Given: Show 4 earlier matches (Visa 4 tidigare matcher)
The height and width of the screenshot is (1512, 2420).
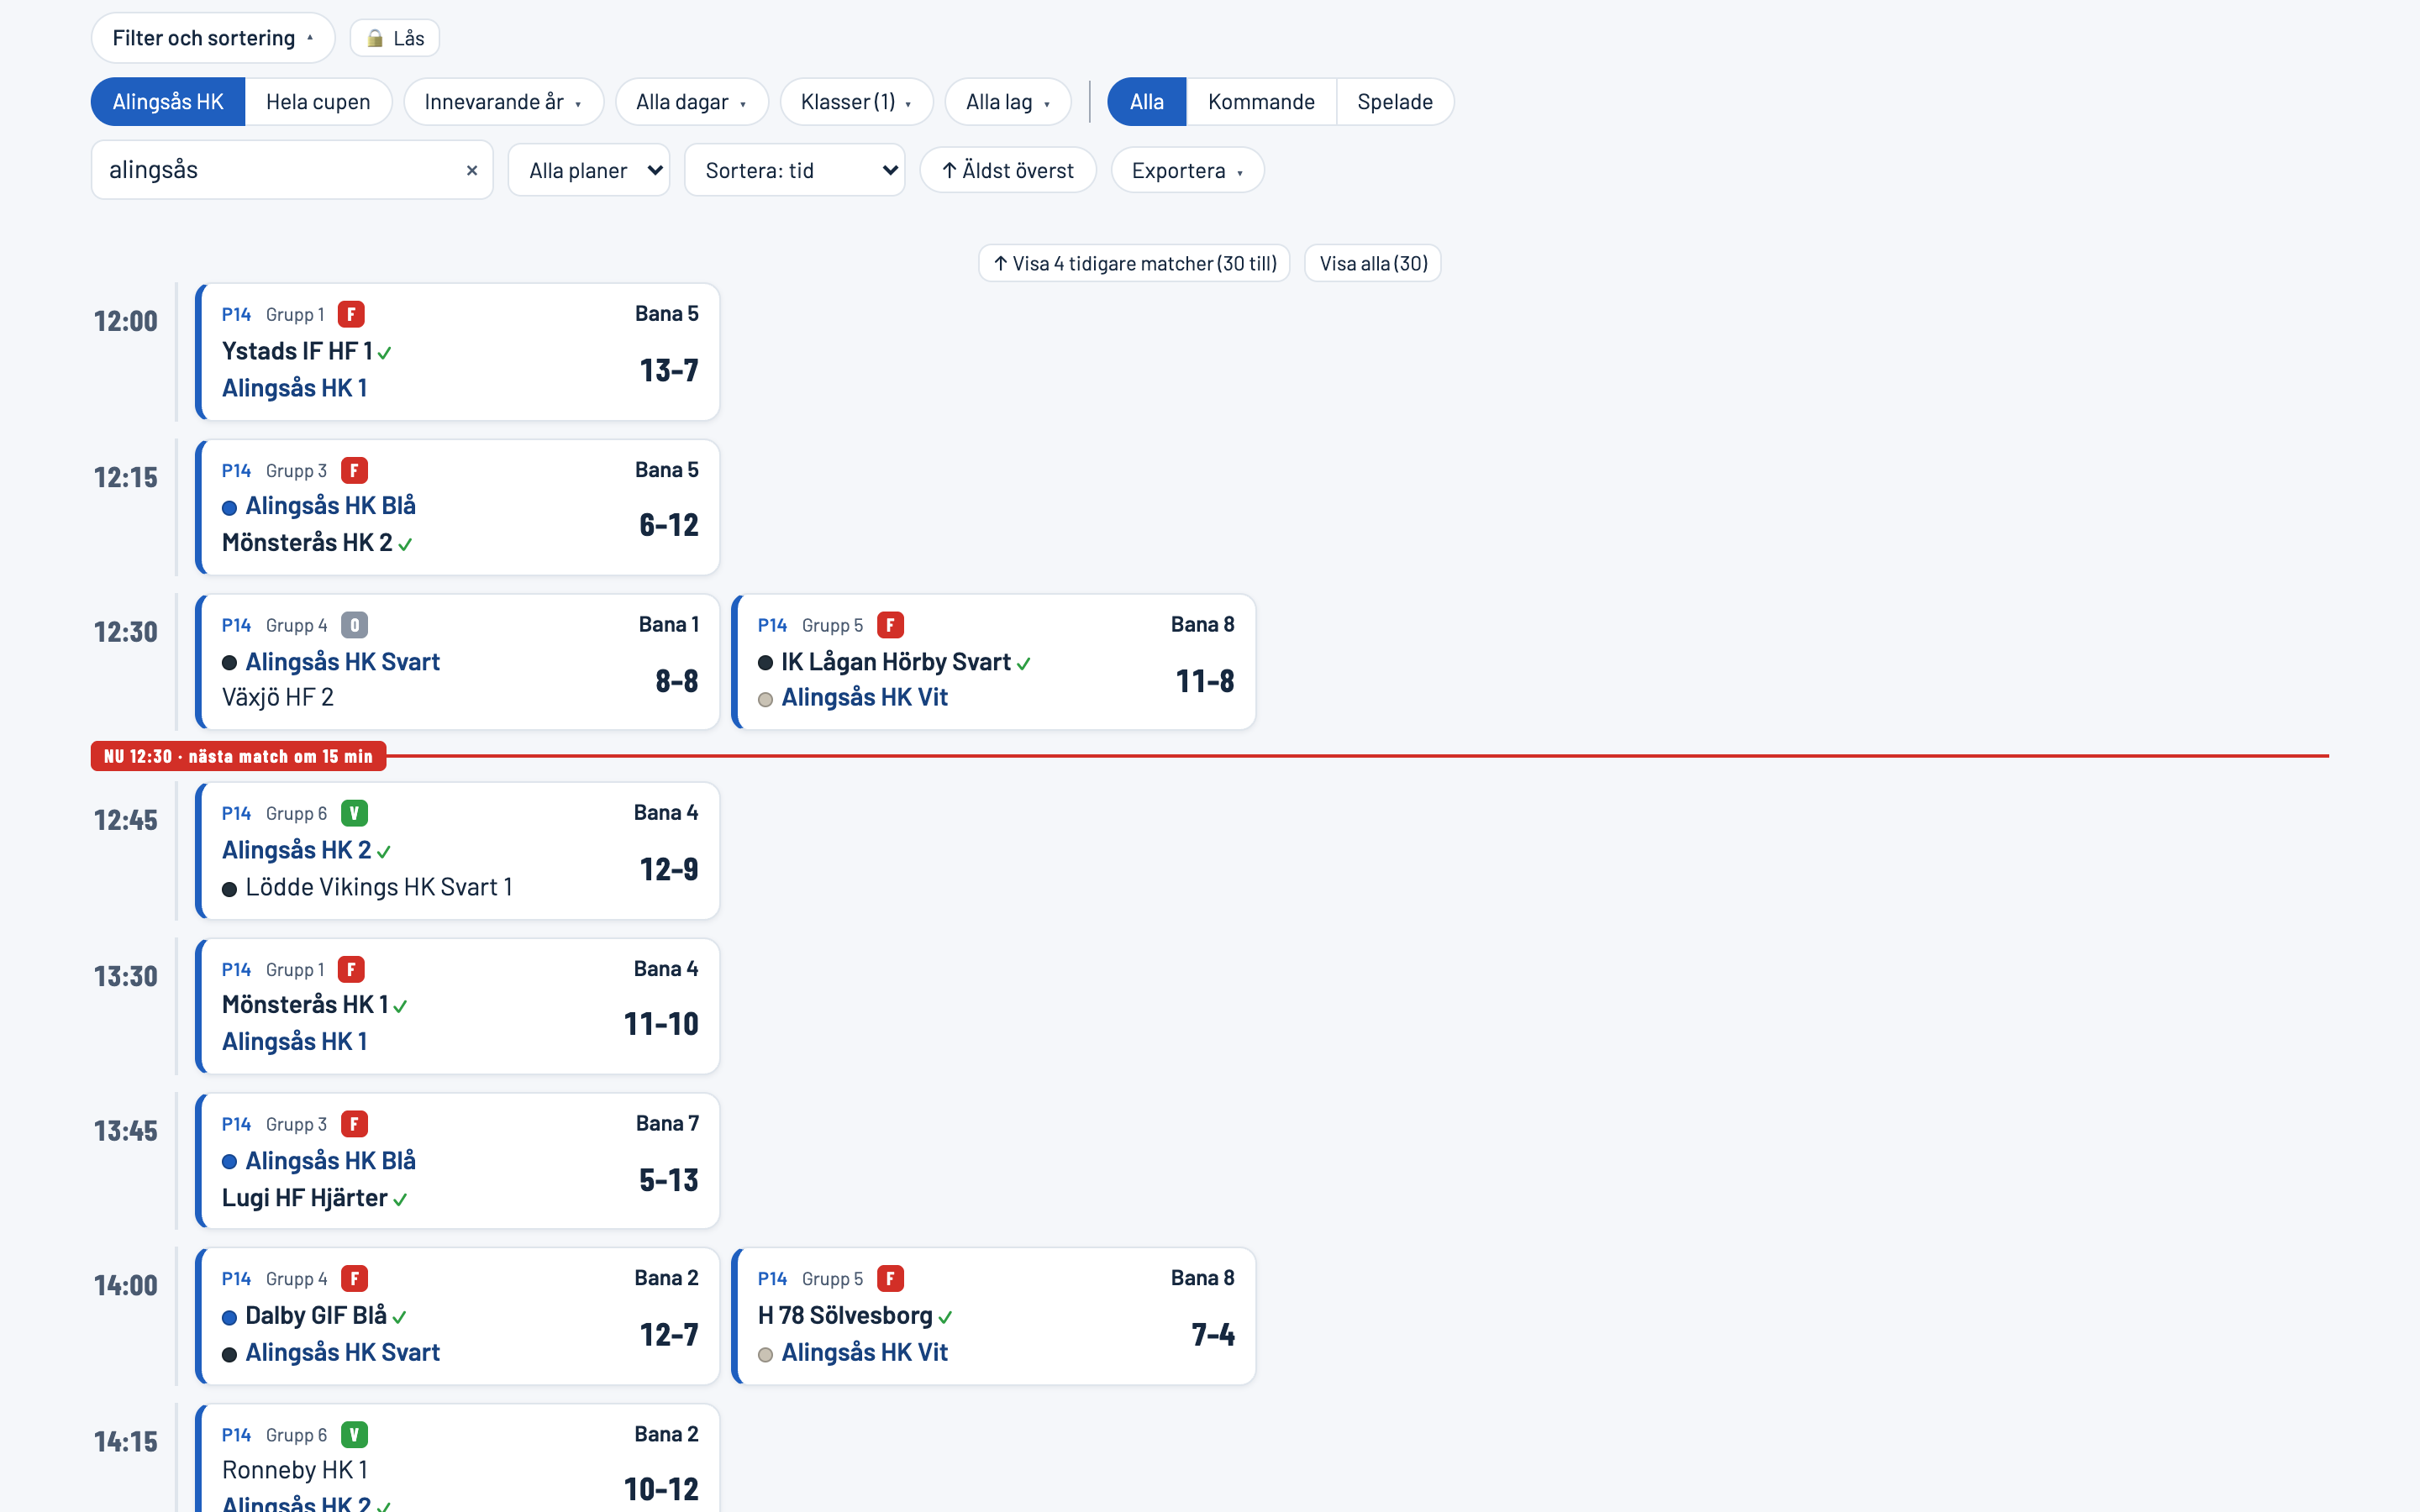Looking at the screenshot, I should tap(1134, 264).
